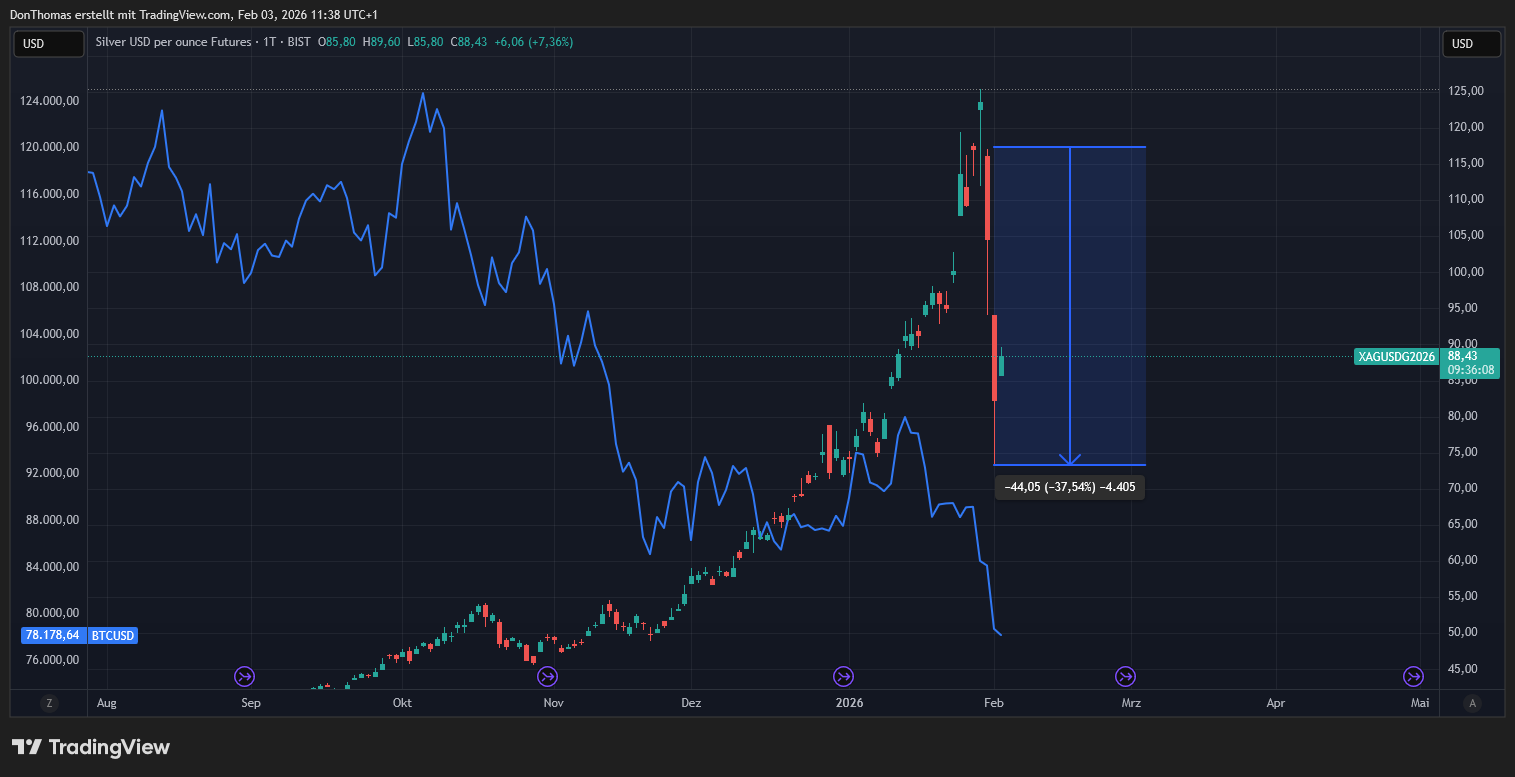The width and height of the screenshot is (1515, 777).
Task: Click the 120.000,00 level on left scale
Action: click(x=49, y=146)
